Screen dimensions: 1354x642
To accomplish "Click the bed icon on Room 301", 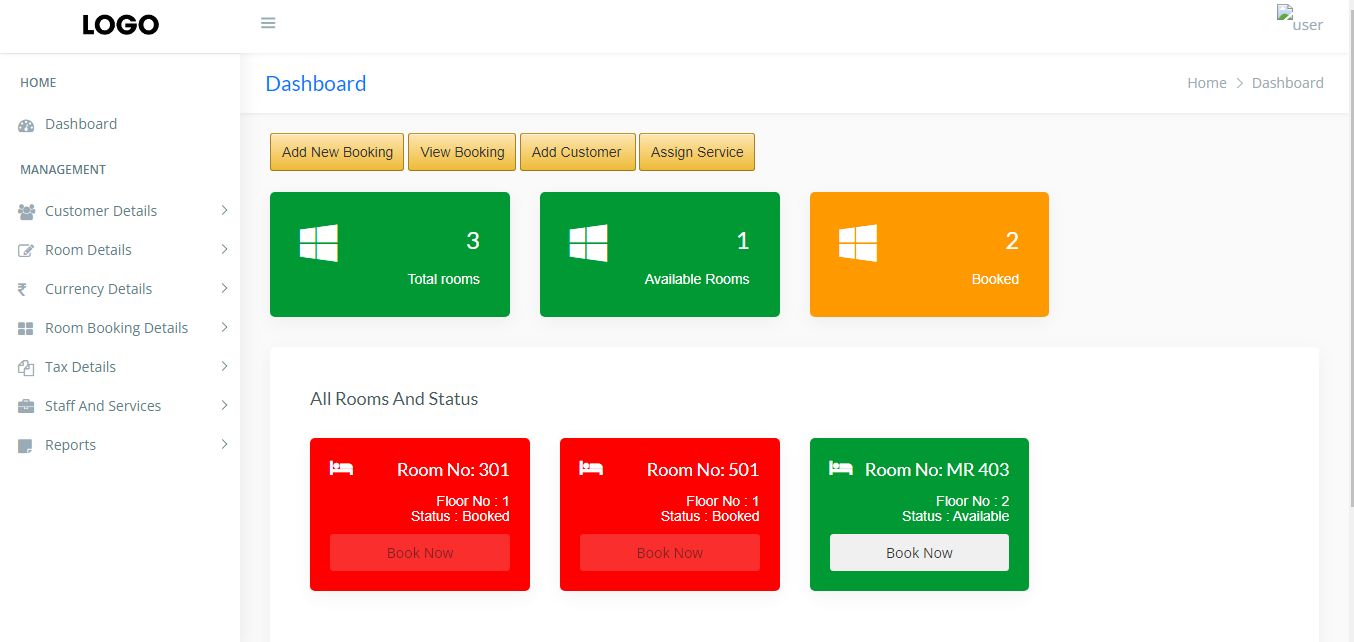I will 341,468.
